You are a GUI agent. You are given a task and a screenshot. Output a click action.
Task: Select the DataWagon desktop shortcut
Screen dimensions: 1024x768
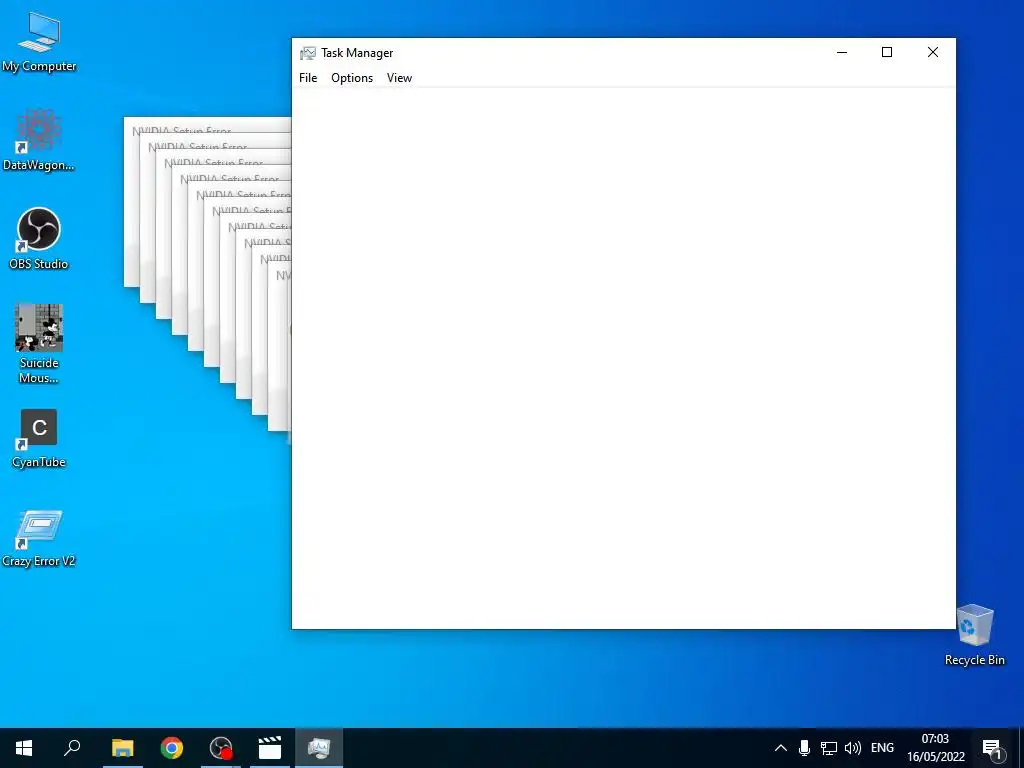39,140
